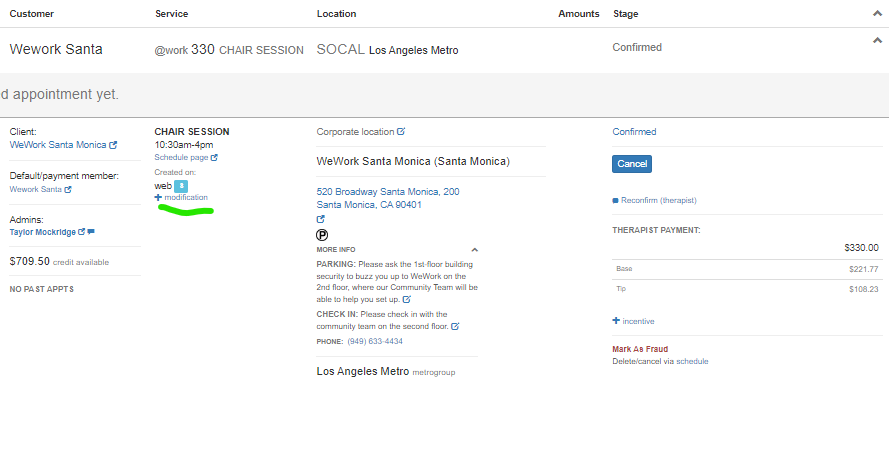The height and width of the screenshot is (456, 893).
Task: Click edit icon next to Corporate location
Action: (x=401, y=131)
